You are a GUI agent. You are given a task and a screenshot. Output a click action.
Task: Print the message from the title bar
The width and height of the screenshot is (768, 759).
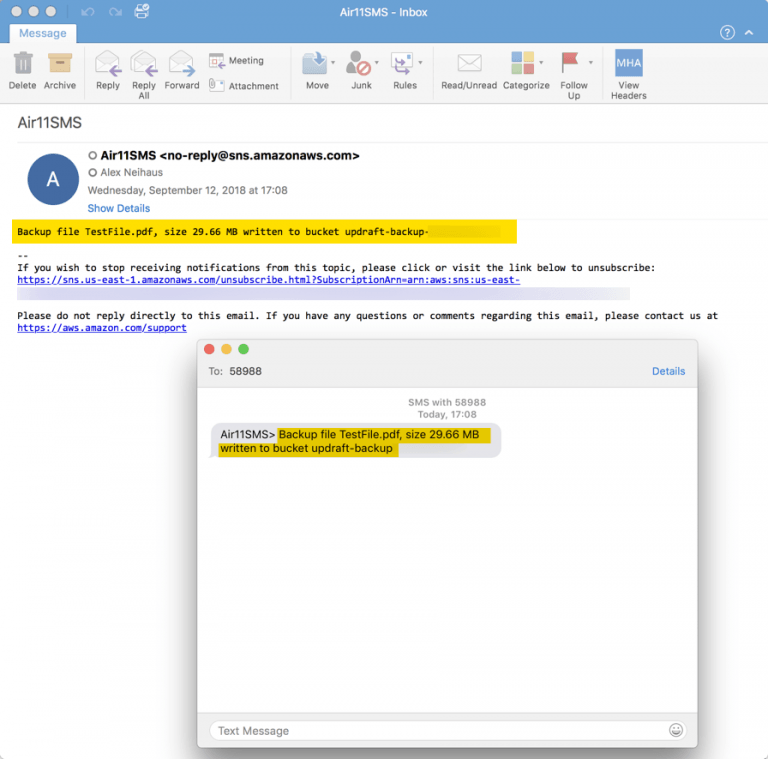142,11
